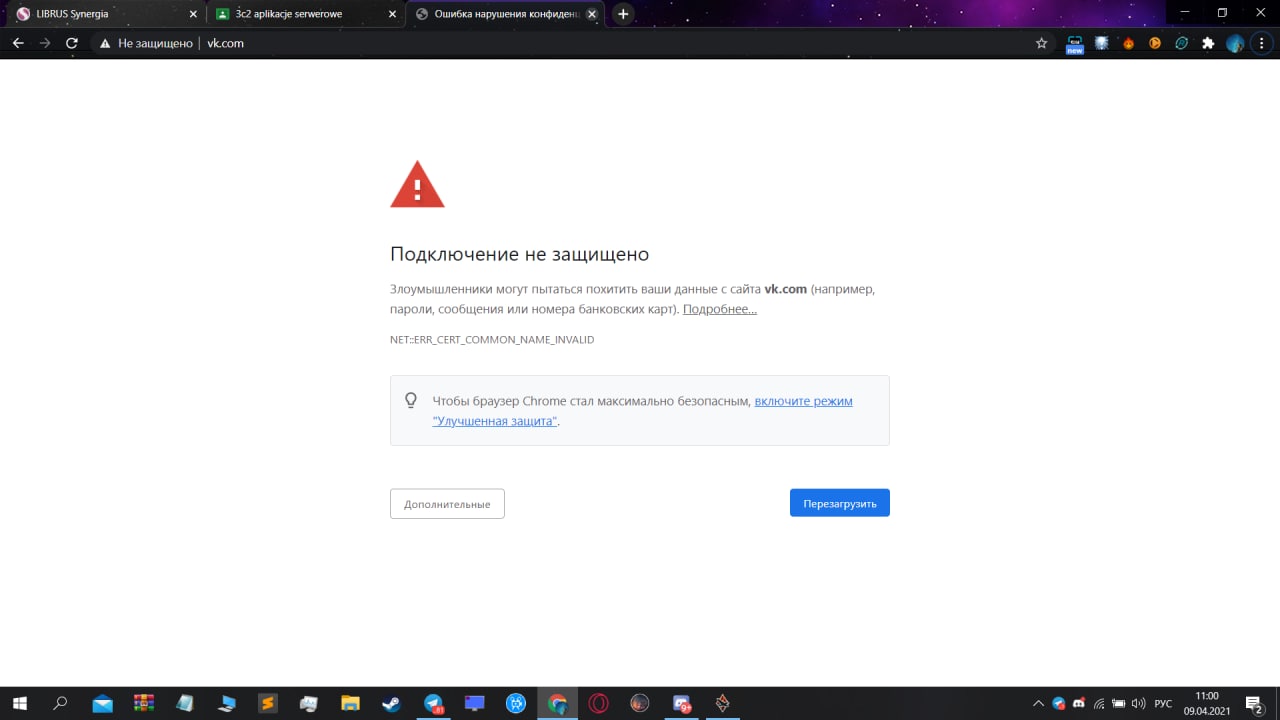The height and width of the screenshot is (720, 1280).
Task: Click the 'Не защищено' warning triangle icon
Action: point(105,43)
